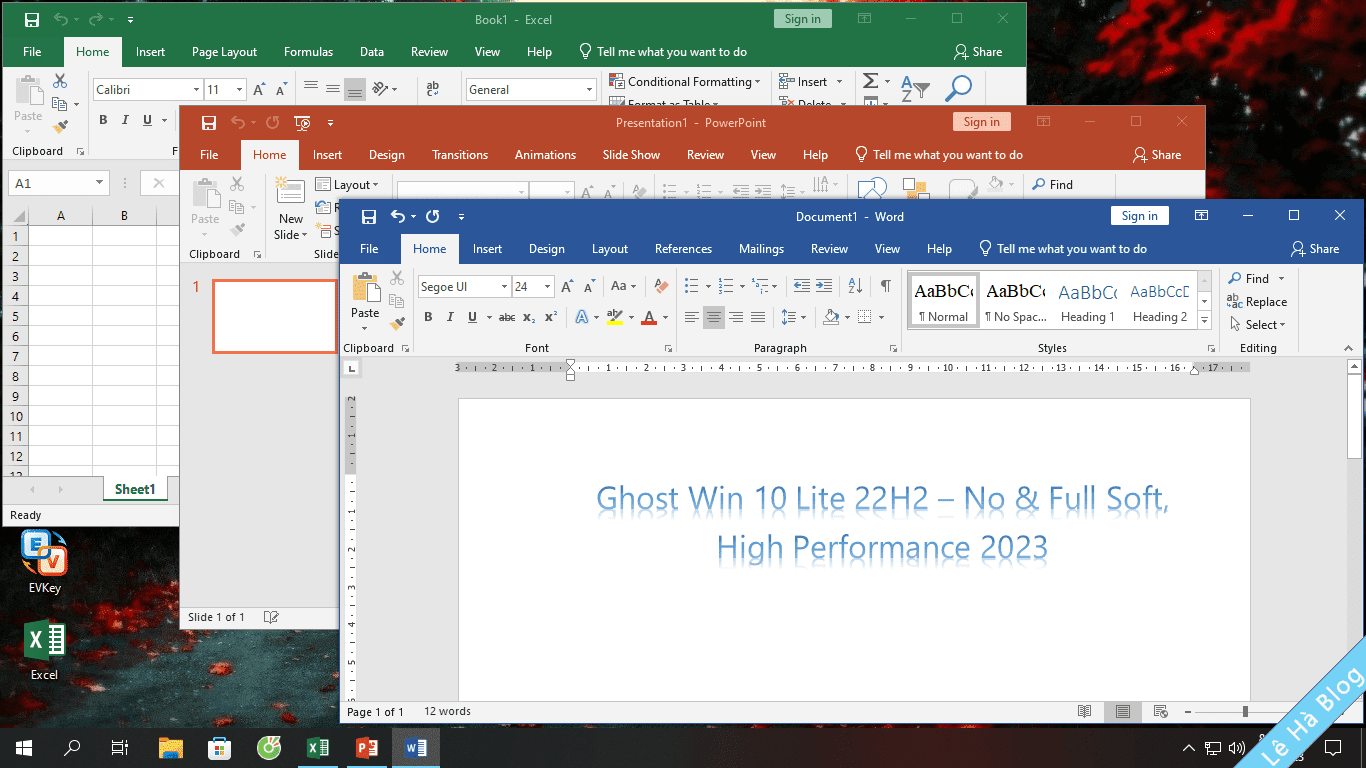Switch to the Transitions tab in PowerPoint
Image resolution: width=1366 pixels, height=768 pixels.
(459, 155)
